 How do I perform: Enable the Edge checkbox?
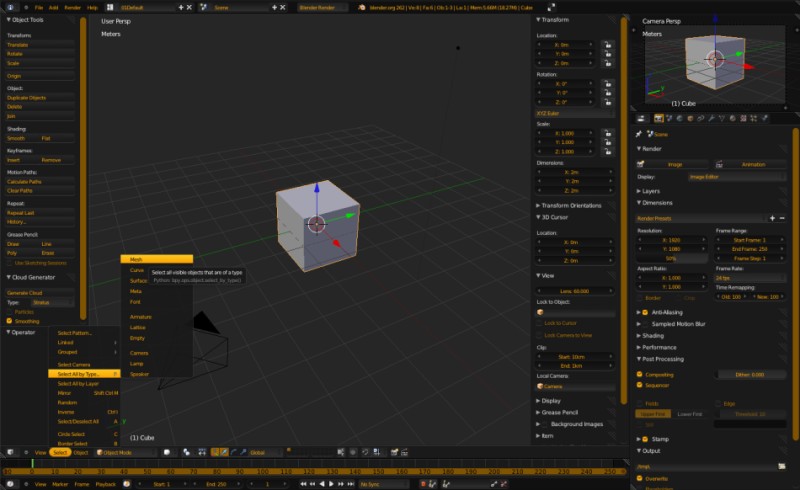pos(718,403)
